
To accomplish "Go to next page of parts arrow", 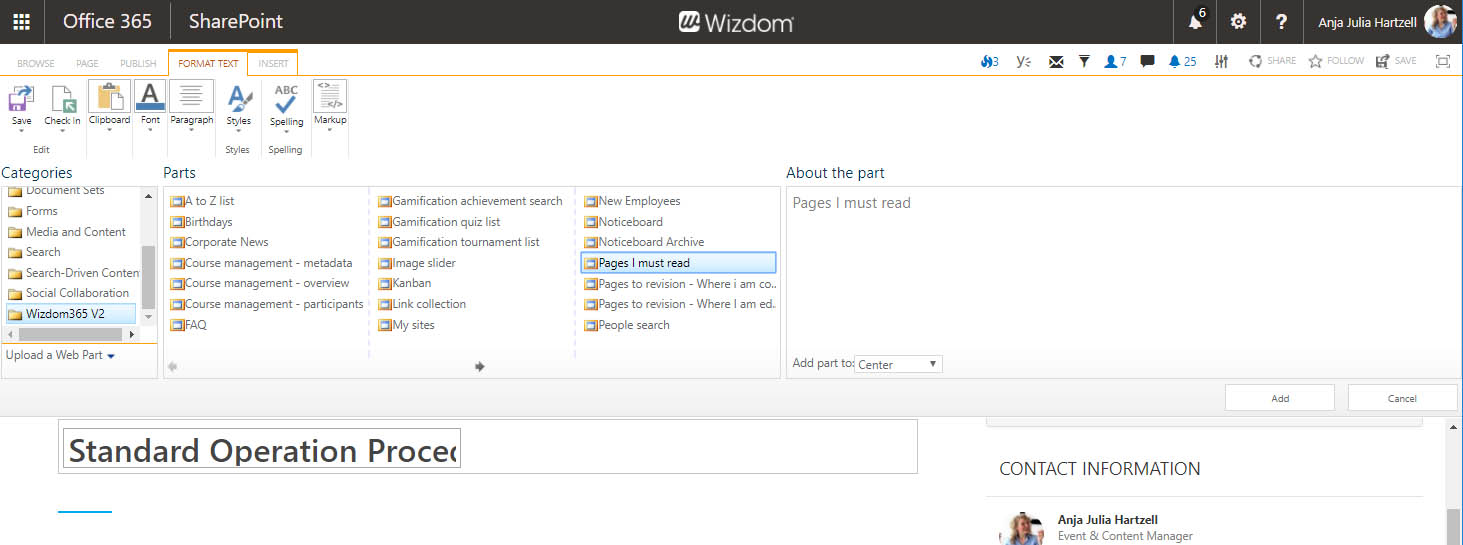I will coord(480,367).
